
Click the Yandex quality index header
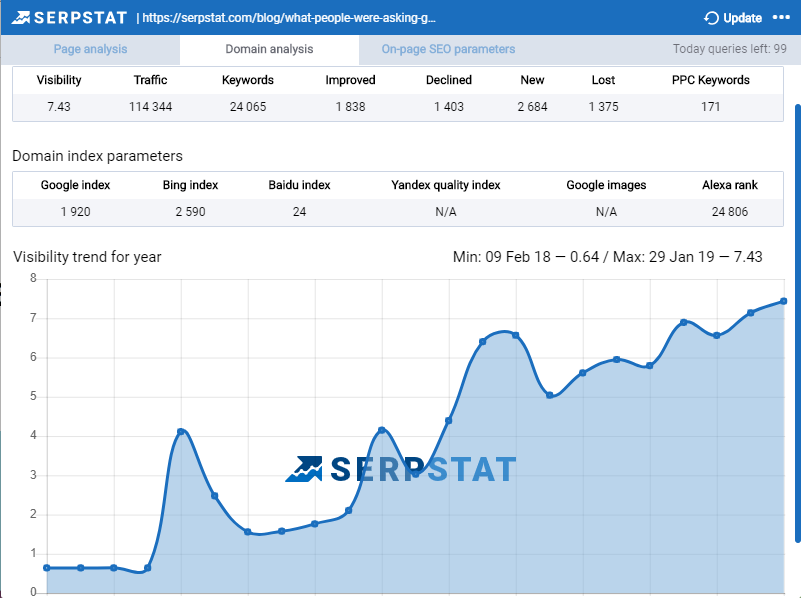coord(445,185)
